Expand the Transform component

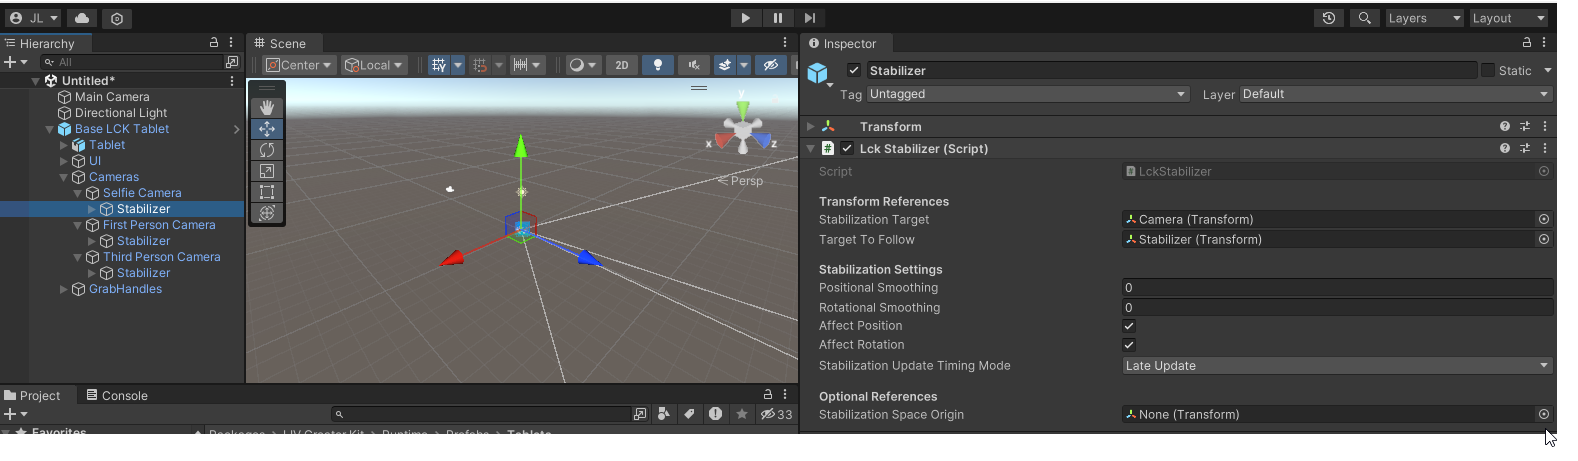[x=811, y=126]
